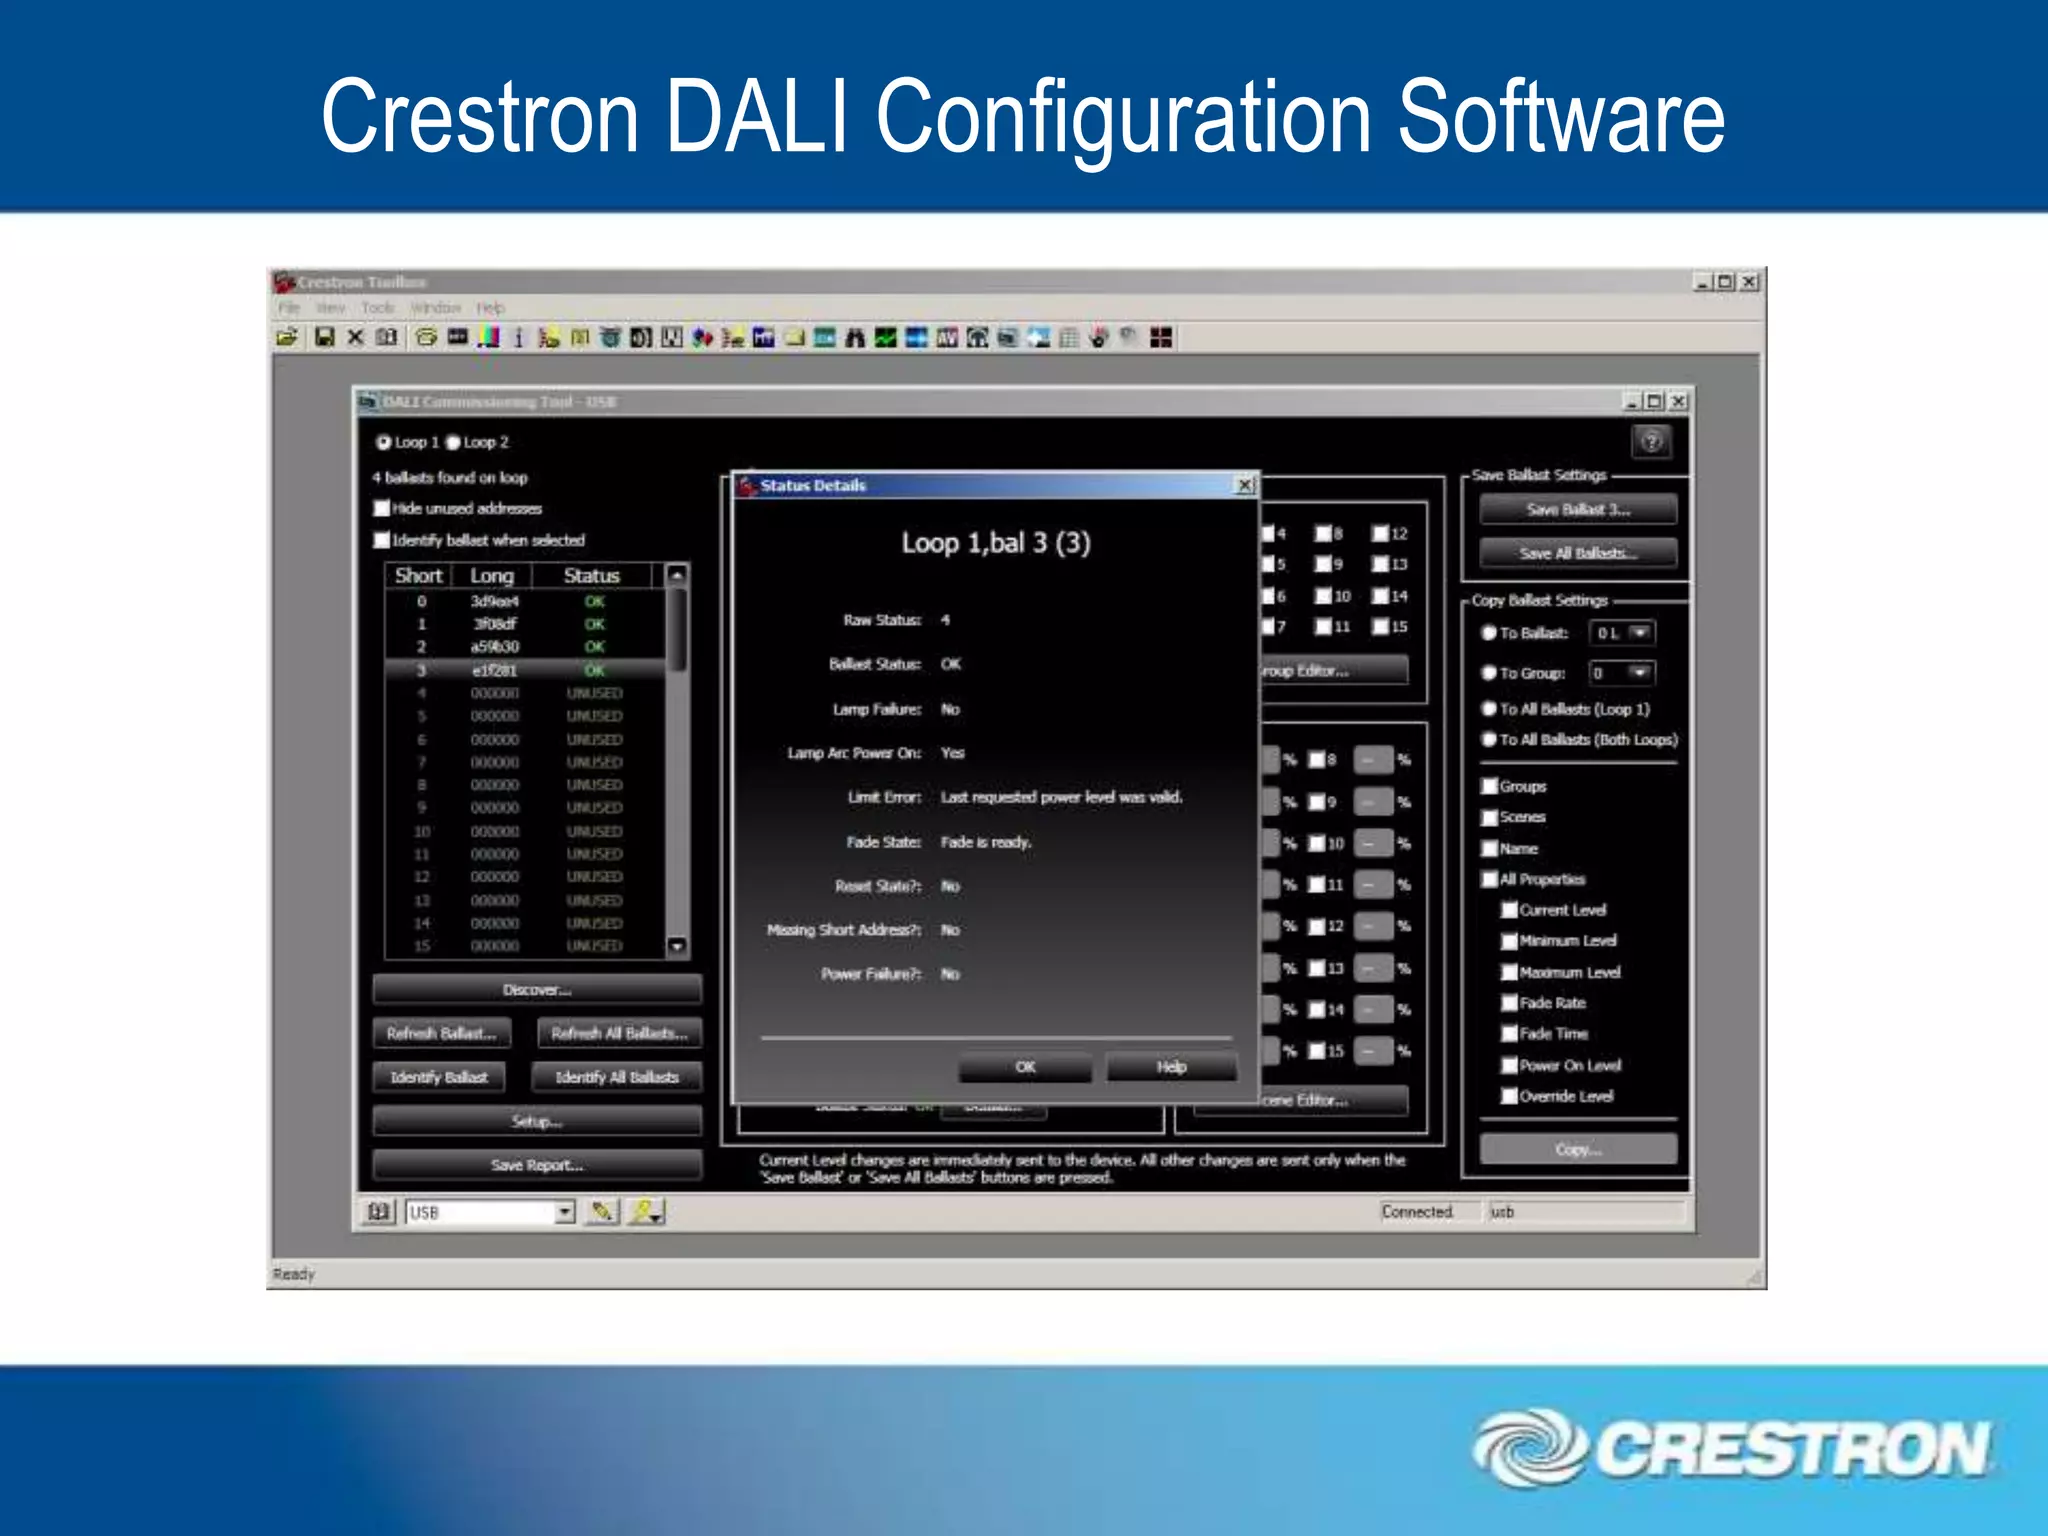Click the Identify Ballast button
This screenshot has width=2048, height=1536.
click(x=439, y=1077)
